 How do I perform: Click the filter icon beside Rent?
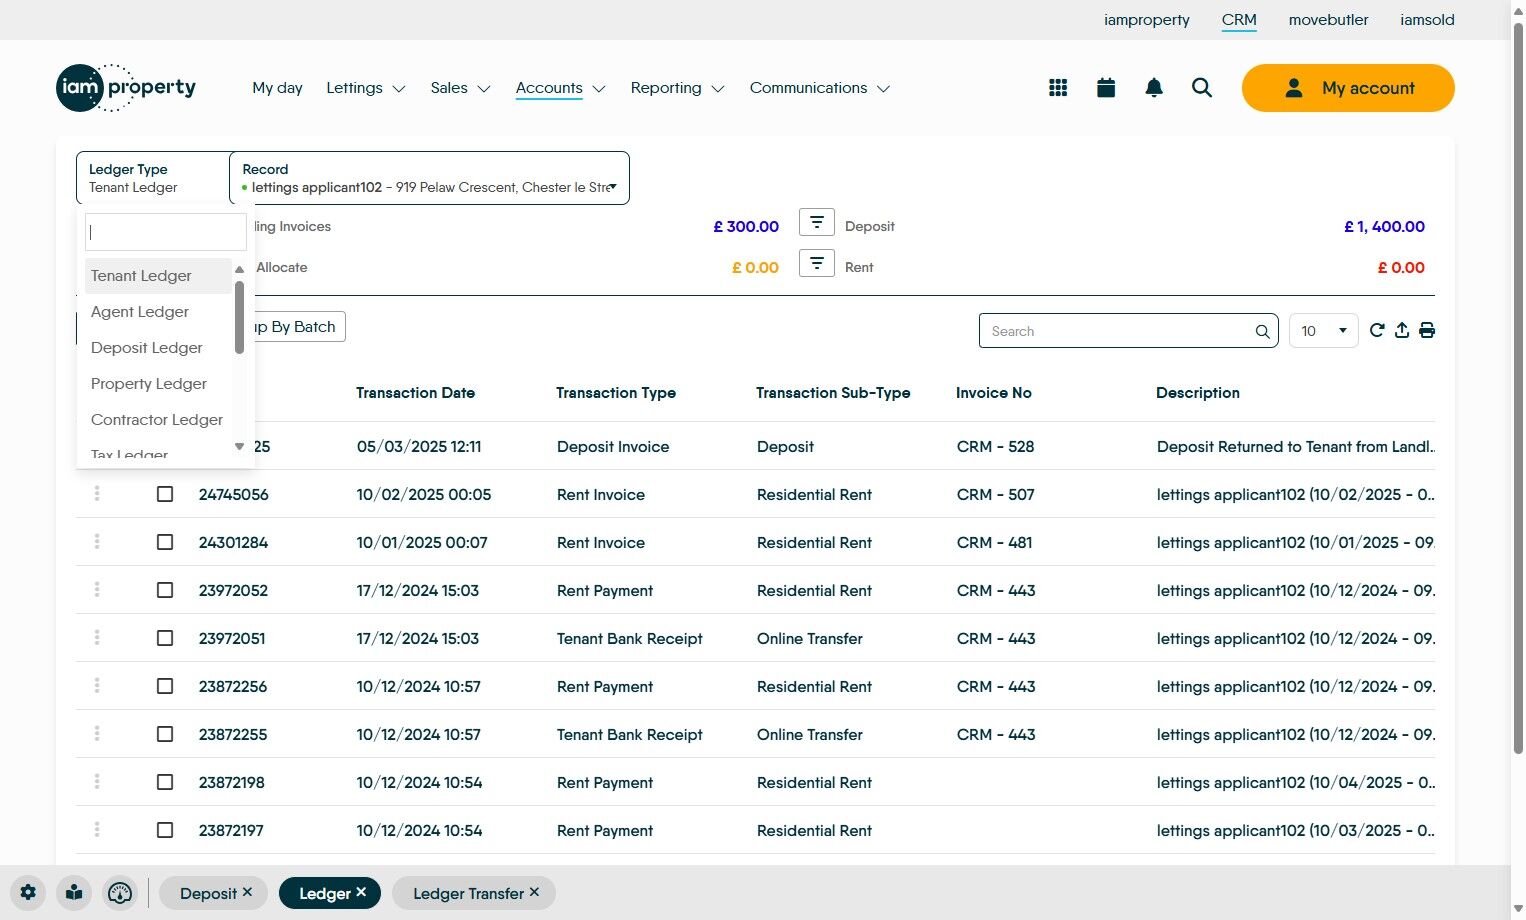point(817,263)
